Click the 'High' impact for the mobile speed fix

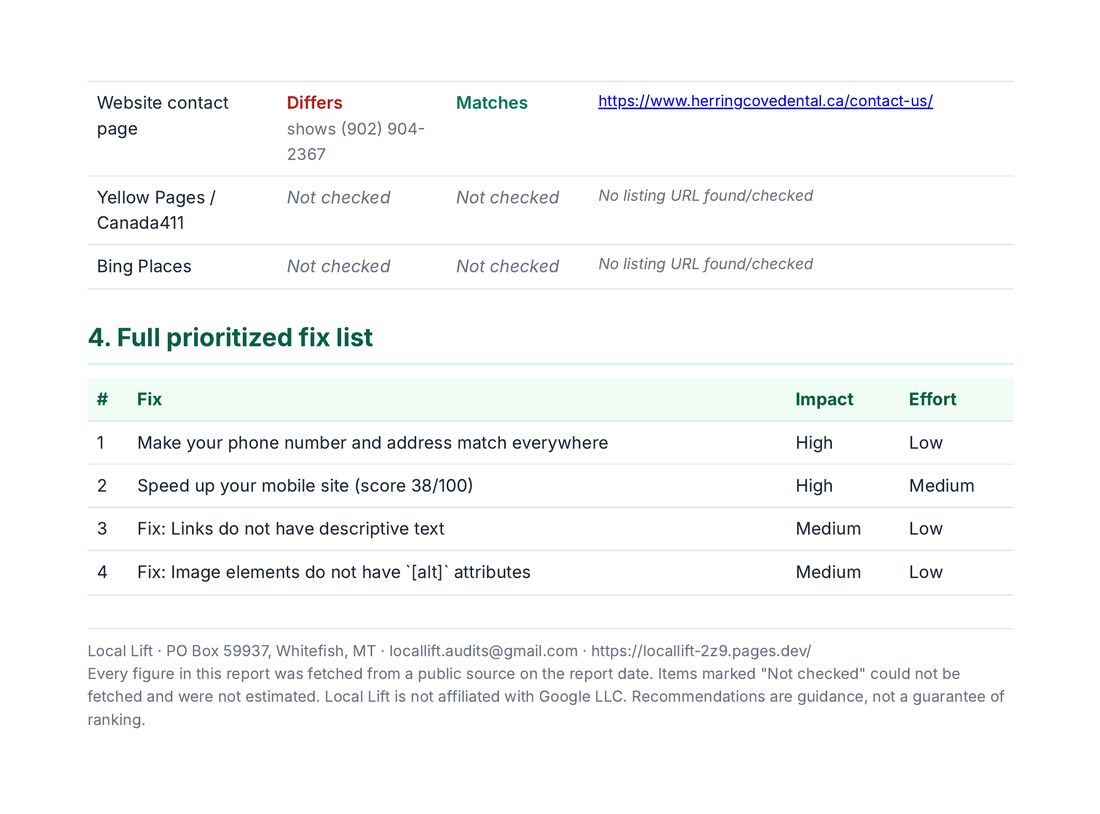click(x=814, y=486)
